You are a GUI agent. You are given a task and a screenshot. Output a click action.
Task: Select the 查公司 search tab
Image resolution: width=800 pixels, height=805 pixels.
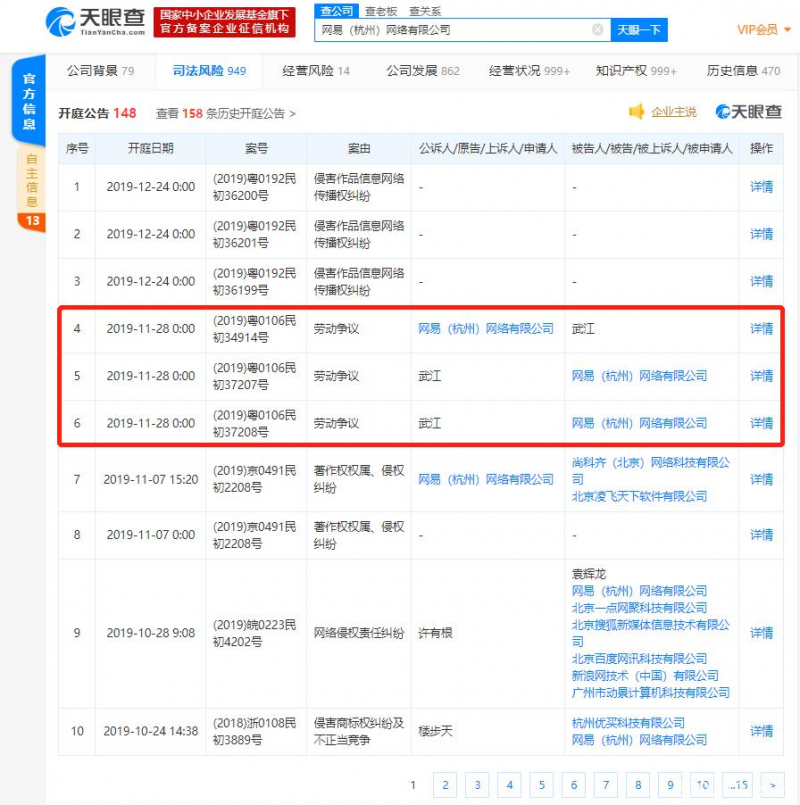(336, 11)
